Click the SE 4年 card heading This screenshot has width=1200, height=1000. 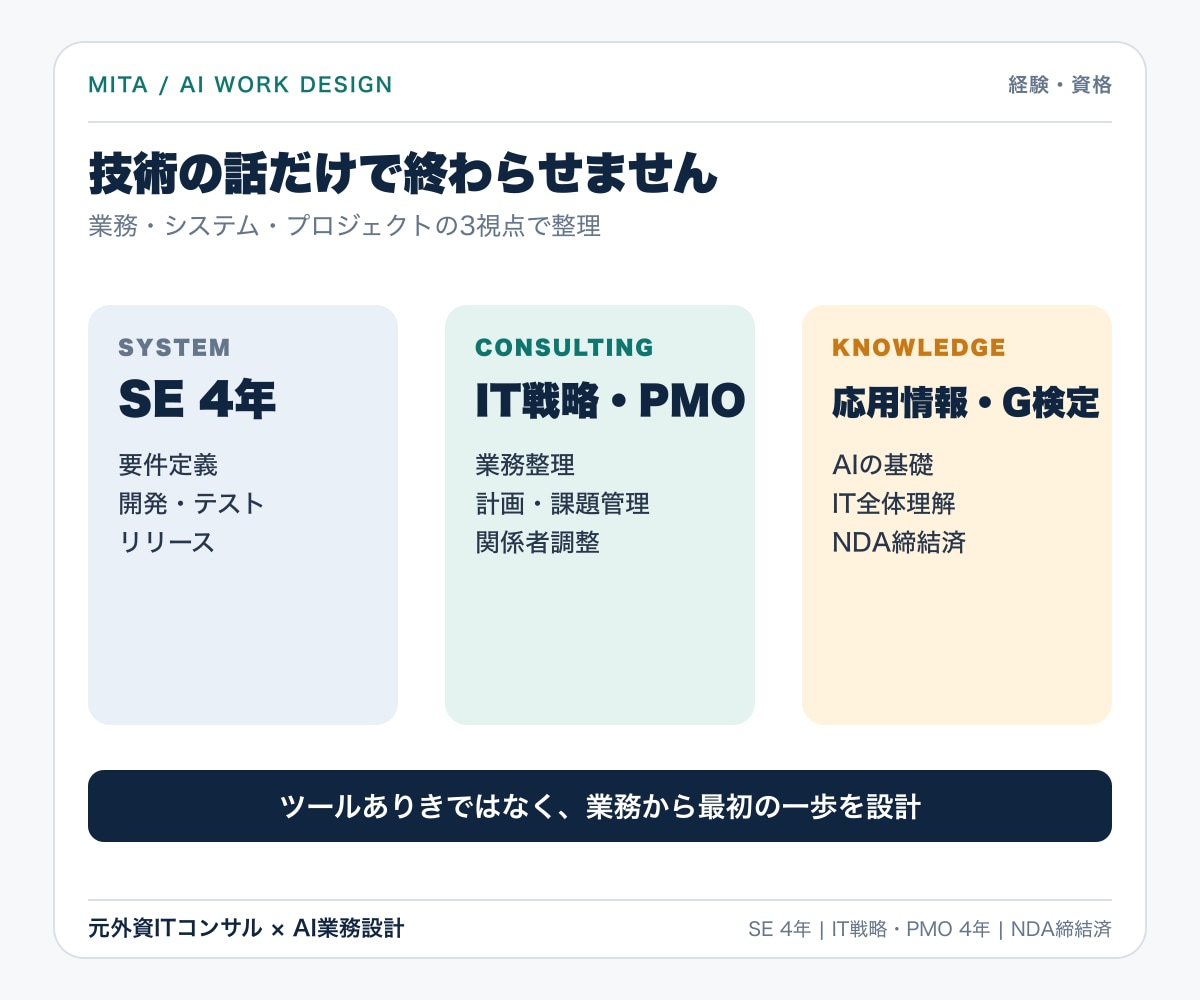197,400
